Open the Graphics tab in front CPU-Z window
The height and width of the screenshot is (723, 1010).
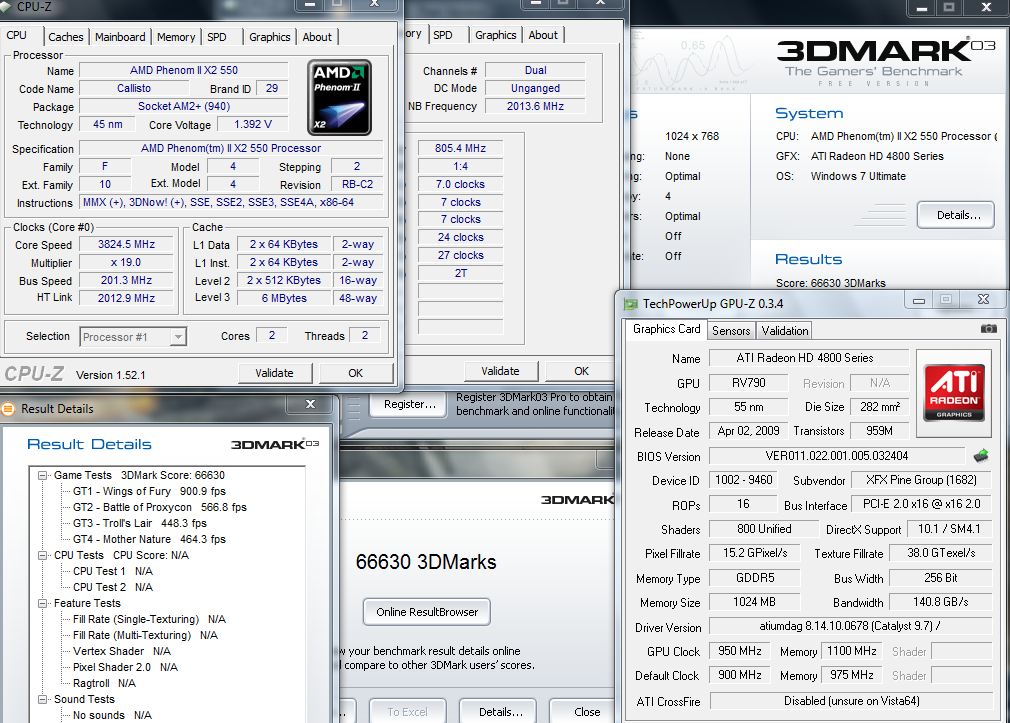pyautogui.click(x=269, y=37)
